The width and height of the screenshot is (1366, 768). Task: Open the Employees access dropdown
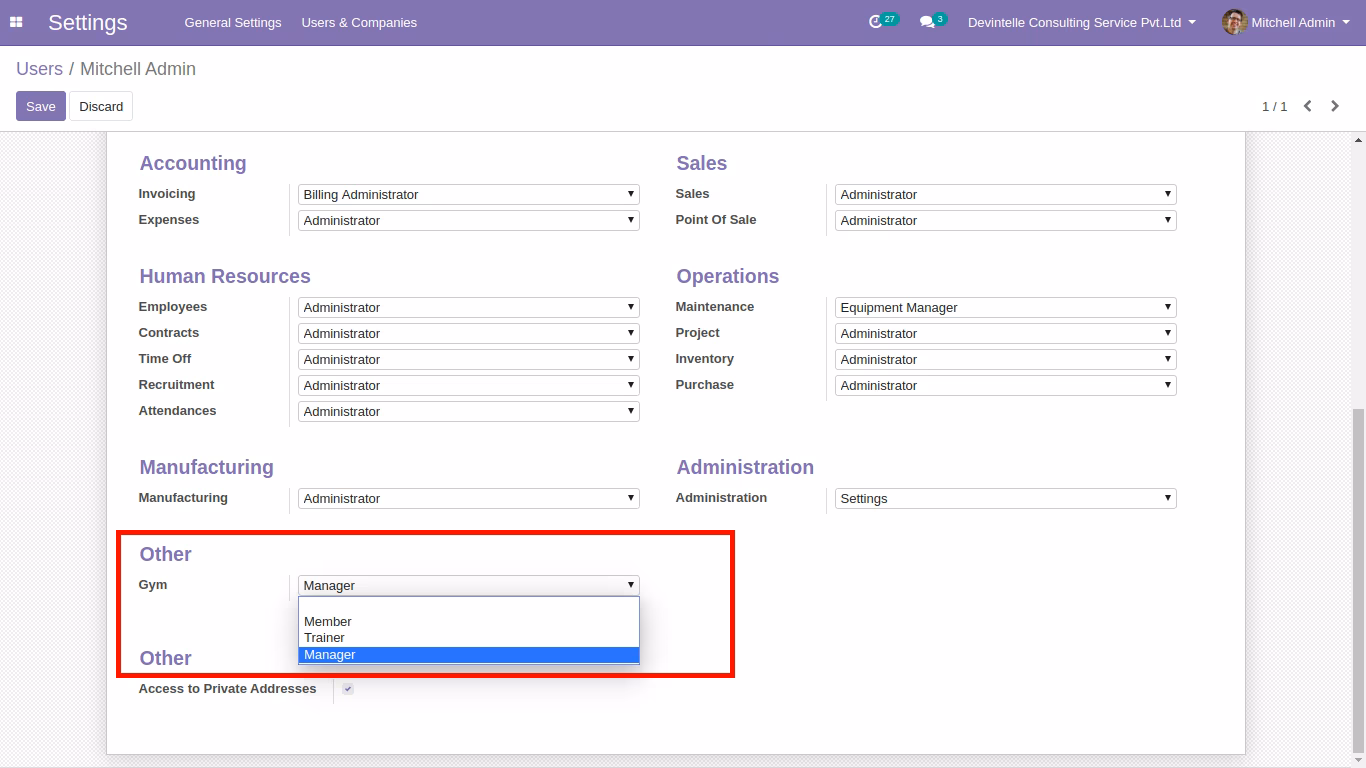(x=469, y=307)
